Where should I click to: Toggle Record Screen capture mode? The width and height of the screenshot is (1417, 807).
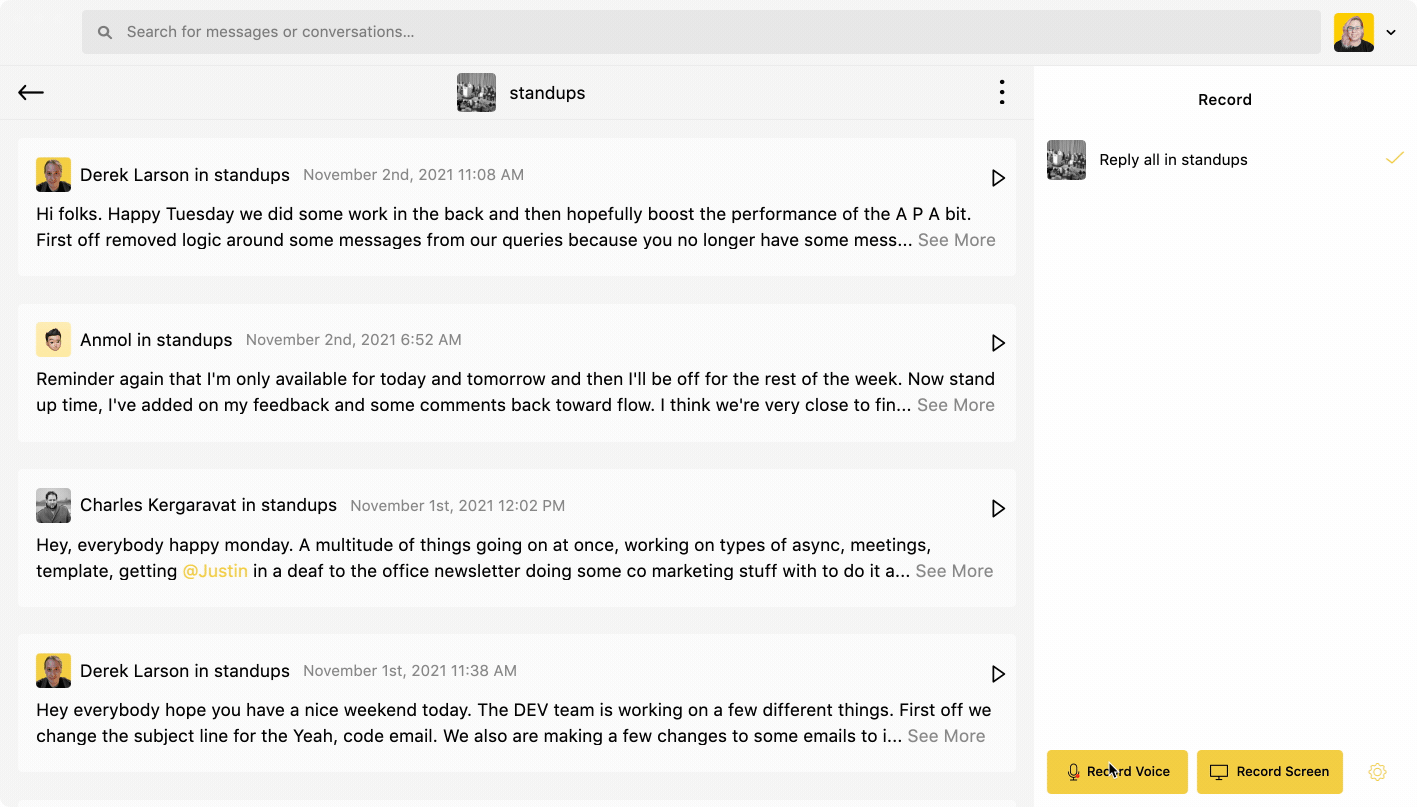pos(1269,772)
